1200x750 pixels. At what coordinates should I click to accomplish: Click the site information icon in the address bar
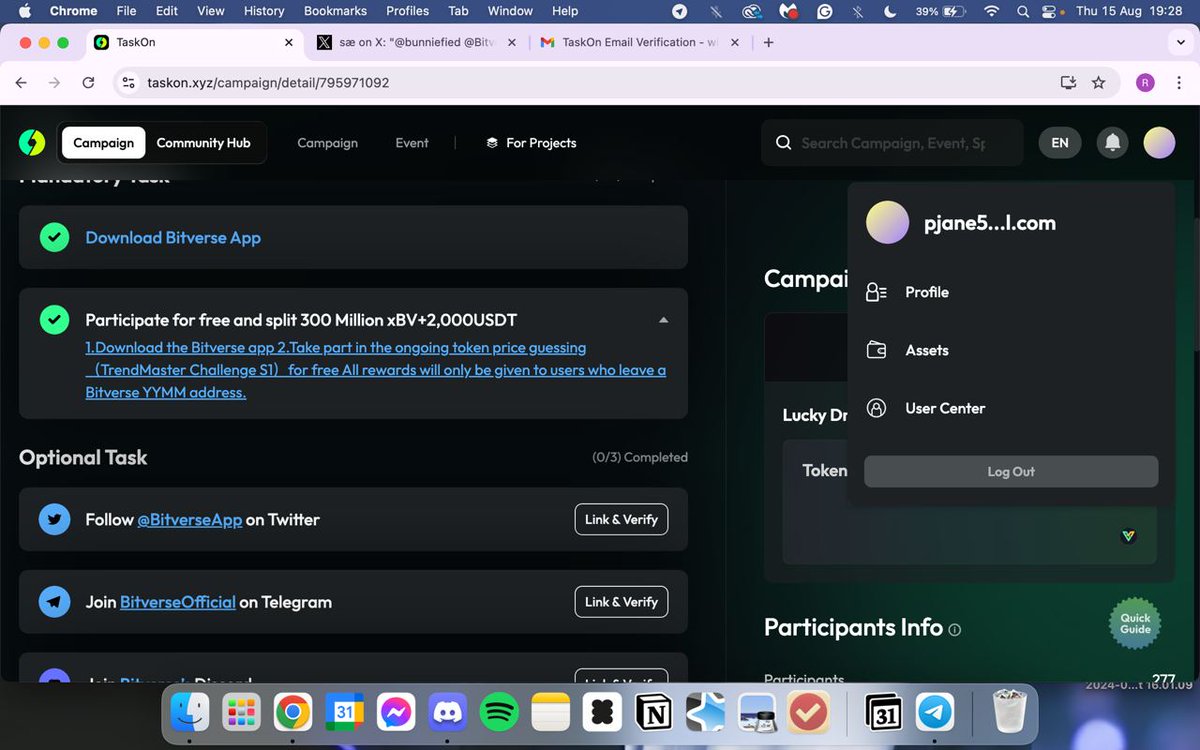(128, 83)
